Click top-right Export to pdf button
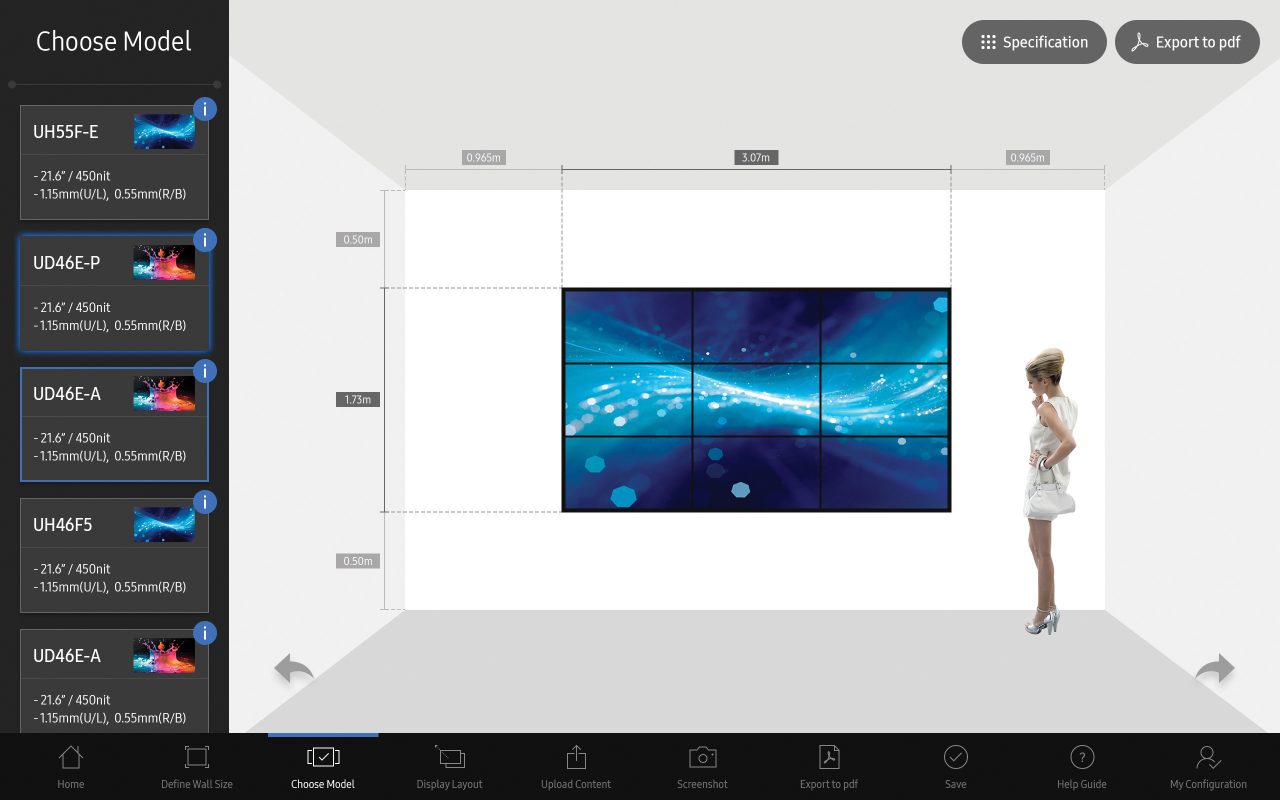Viewport: 1280px width, 800px height. (1187, 42)
